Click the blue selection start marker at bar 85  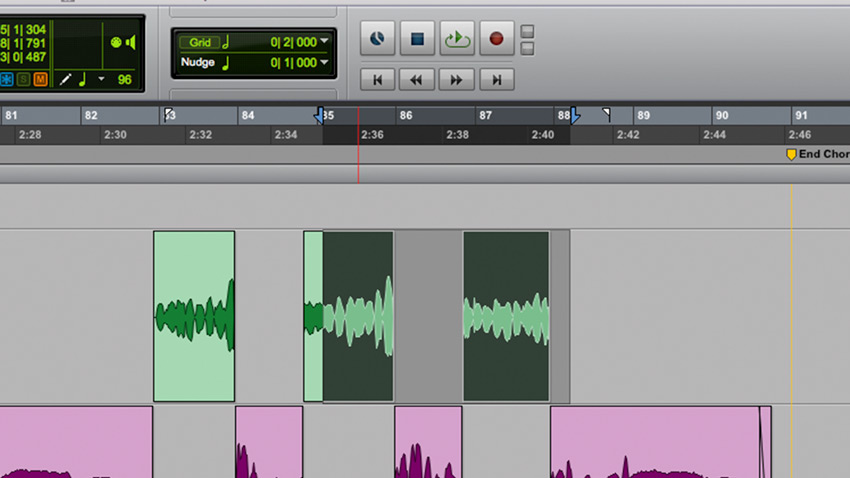click(319, 115)
